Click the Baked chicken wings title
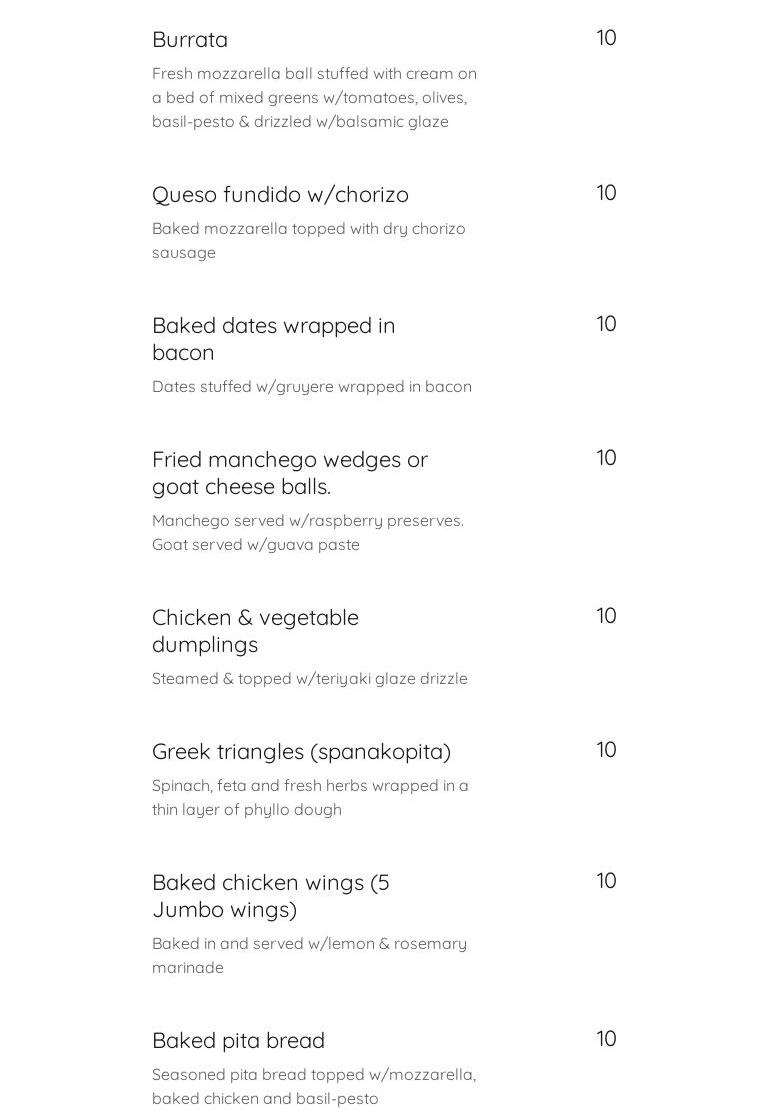 pyautogui.click(x=270, y=896)
